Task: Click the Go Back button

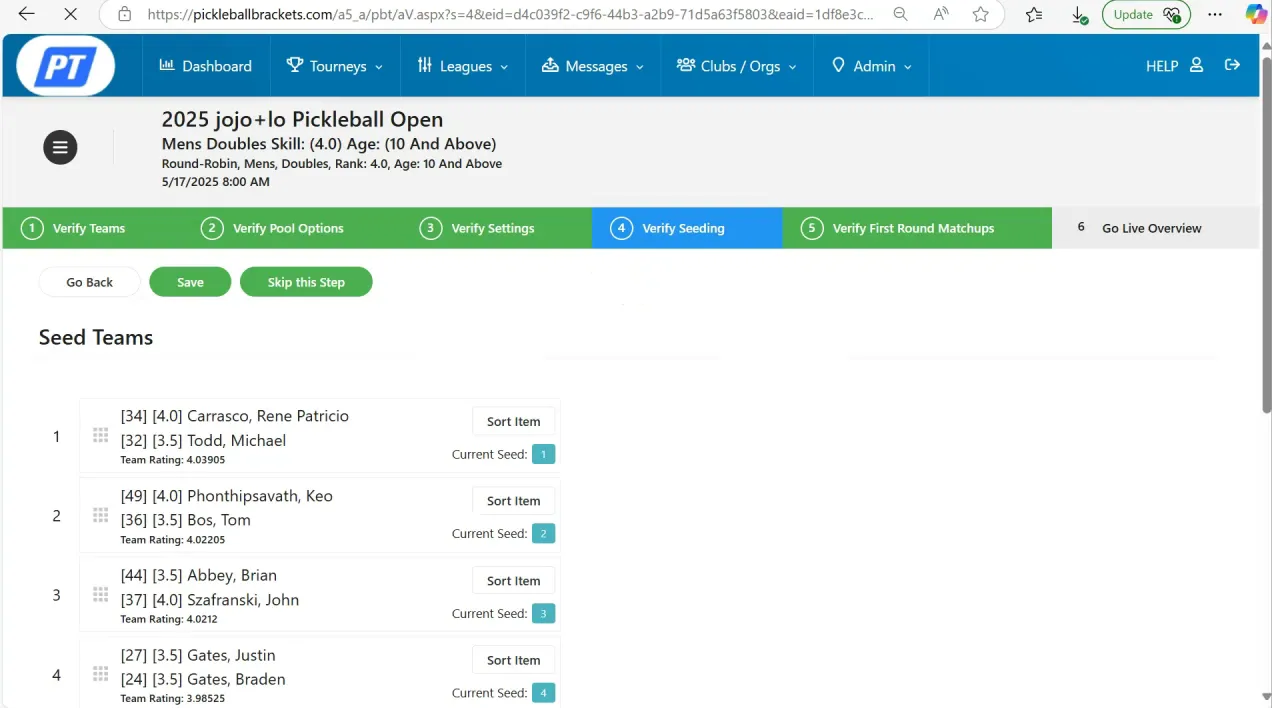Action: click(90, 282)
